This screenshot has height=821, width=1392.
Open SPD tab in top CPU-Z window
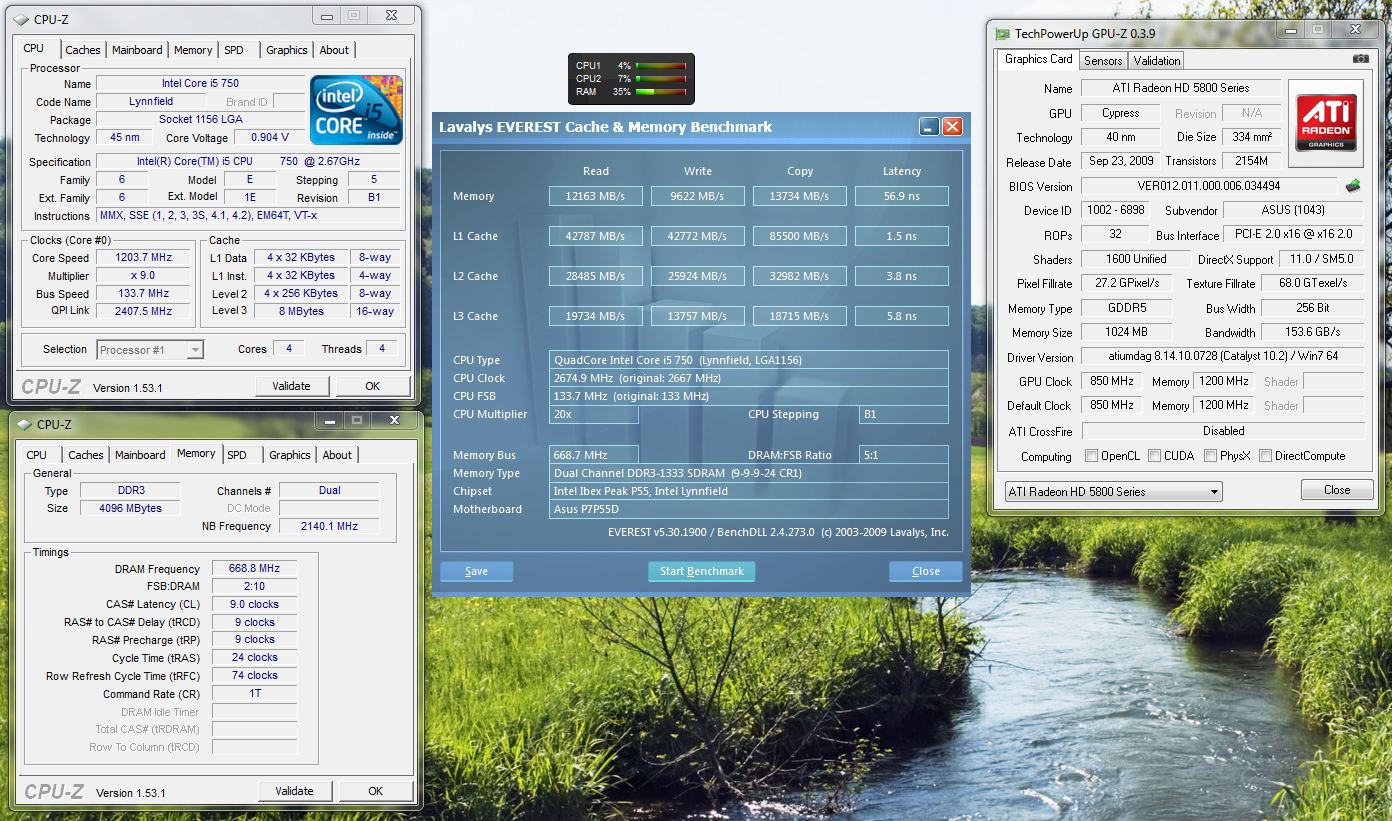pyautogui.click(x=234, y=50)
